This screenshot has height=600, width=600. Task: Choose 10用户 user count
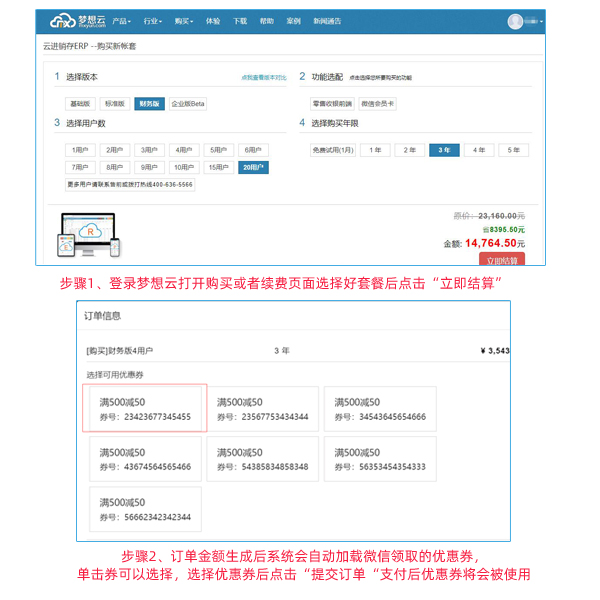(184, 167)
